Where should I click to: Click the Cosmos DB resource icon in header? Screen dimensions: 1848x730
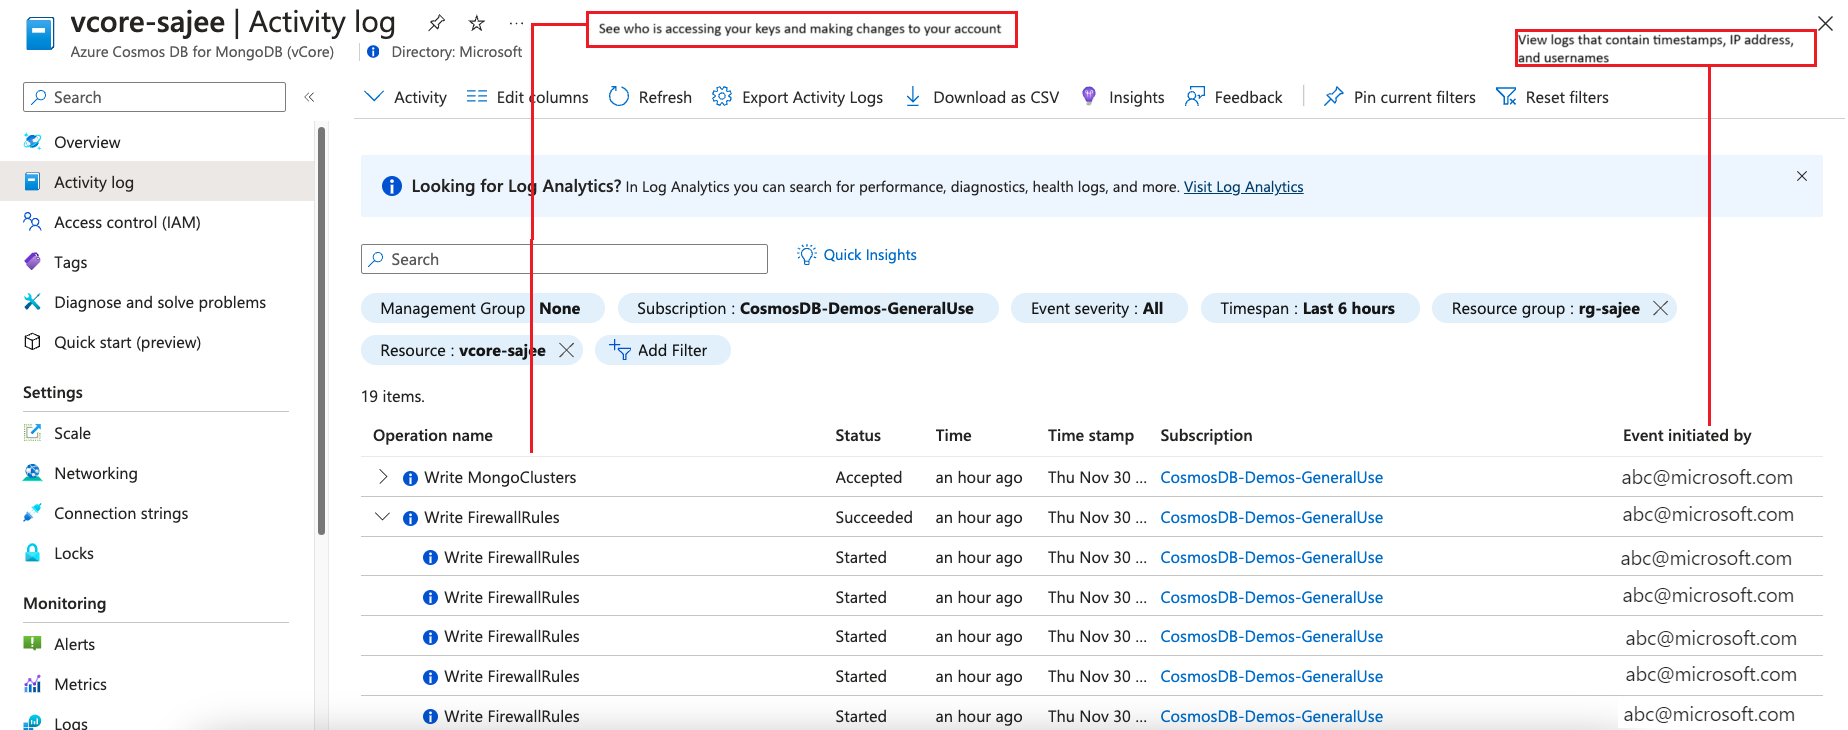[40, 33]
